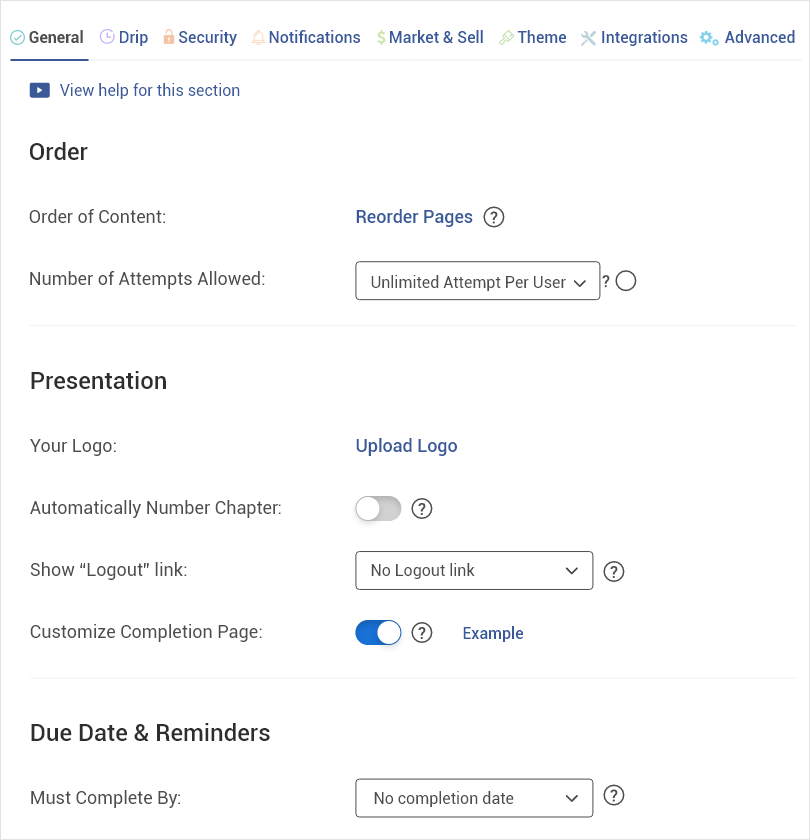Switch to the Security tab
Screen dimensions: 810x840
pos(200,38)
